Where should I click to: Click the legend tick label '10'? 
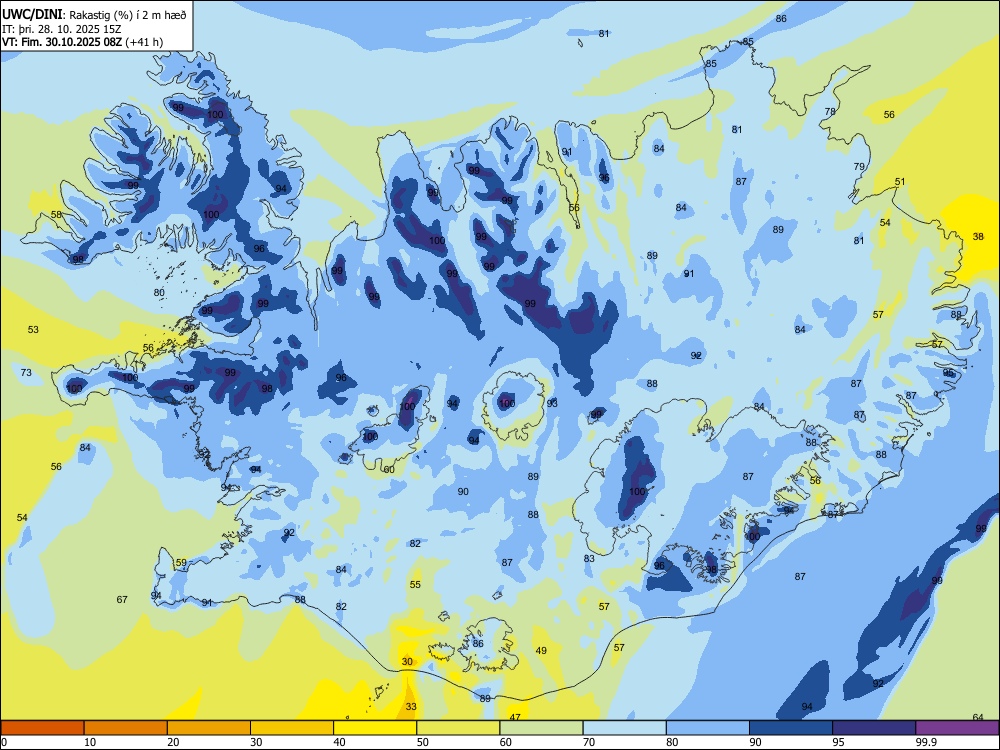tap(90, 742)
